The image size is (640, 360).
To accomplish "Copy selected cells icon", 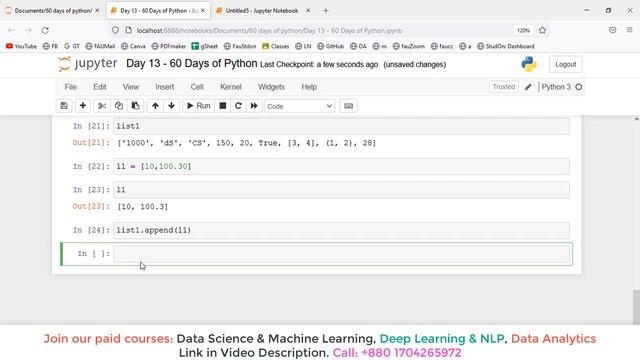I will 119,106.
